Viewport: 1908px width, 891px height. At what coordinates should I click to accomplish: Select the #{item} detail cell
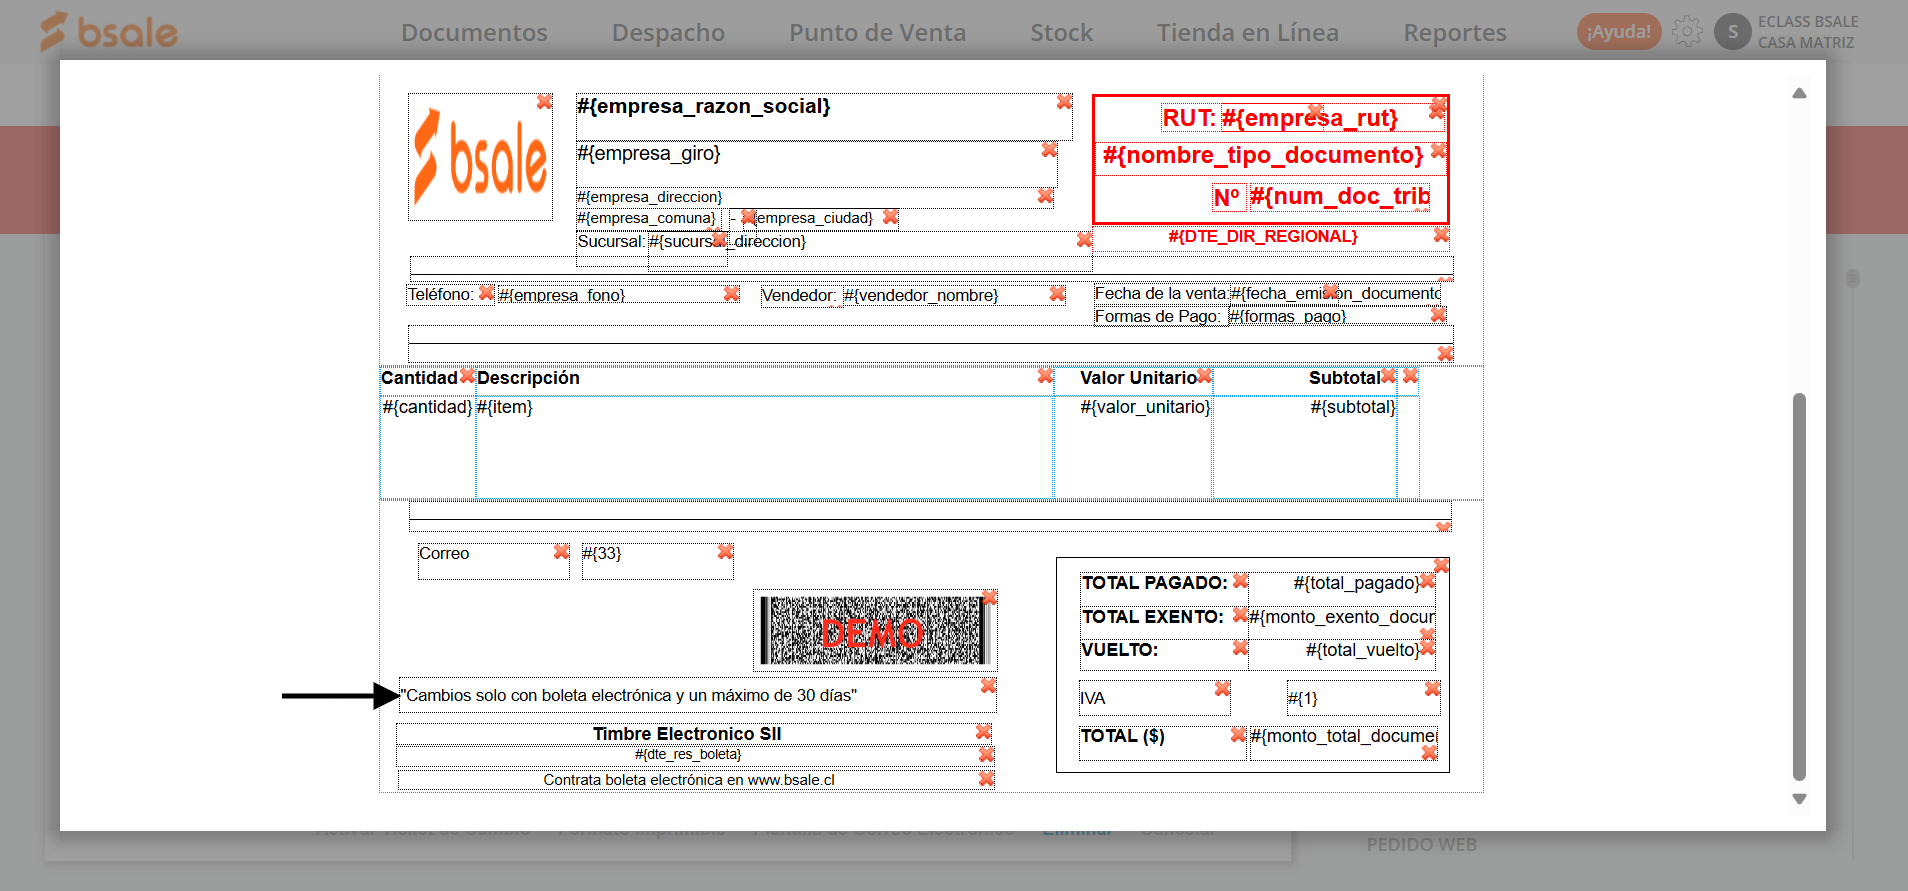(764, 446)
